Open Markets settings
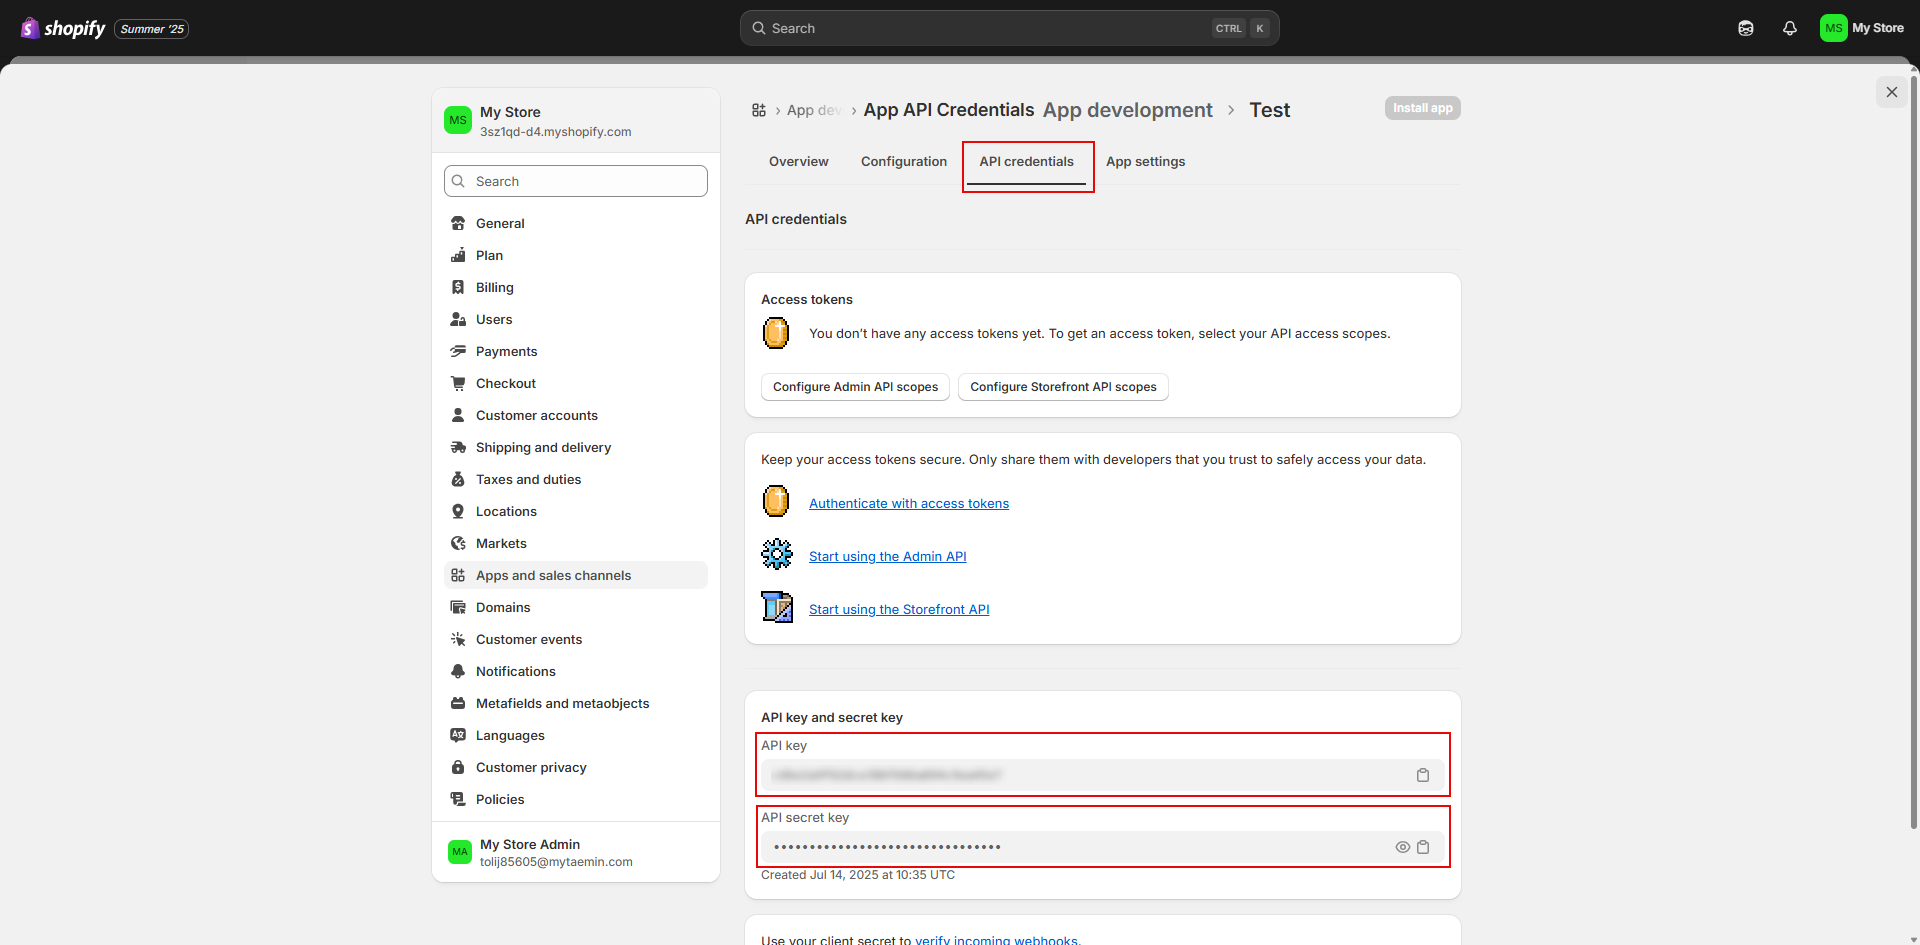 tap(576, 543)
